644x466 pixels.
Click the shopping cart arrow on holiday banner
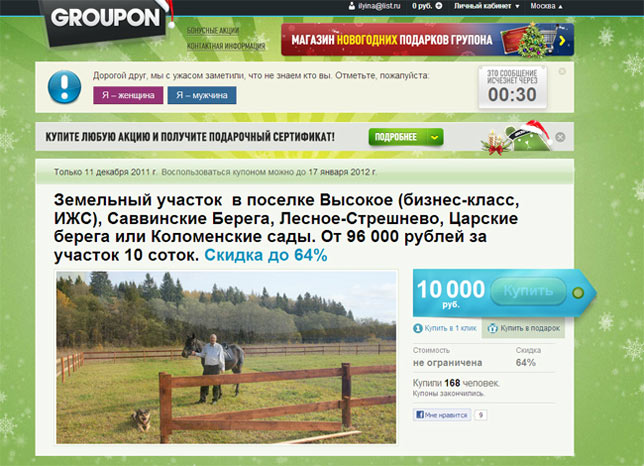(x=563, y=40)
